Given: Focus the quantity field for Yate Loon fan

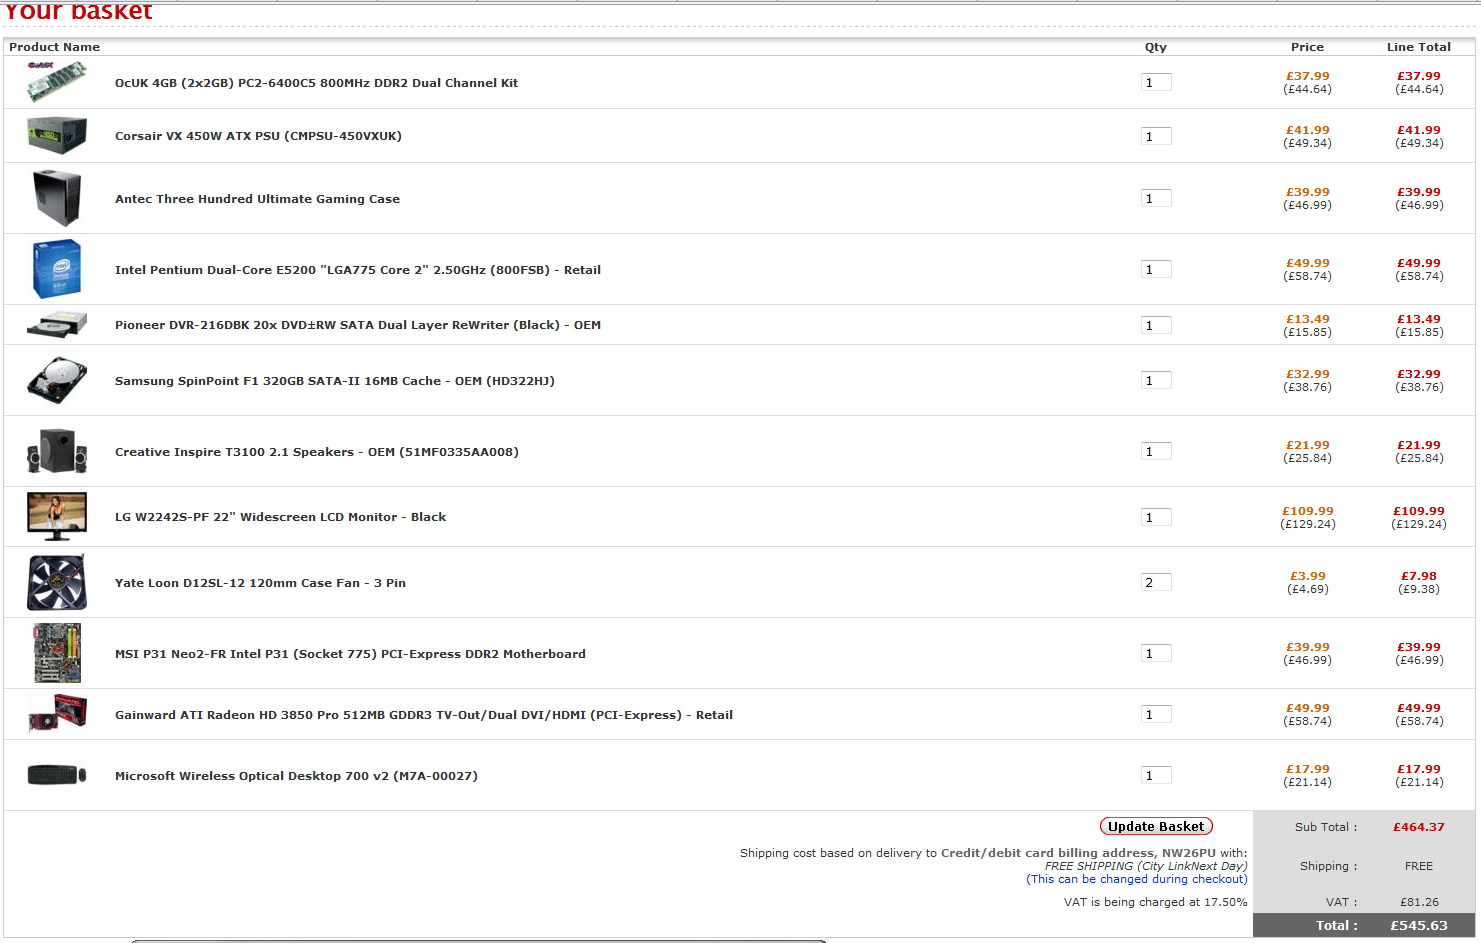Looking at the screenshot, I should click(1156, 582).
